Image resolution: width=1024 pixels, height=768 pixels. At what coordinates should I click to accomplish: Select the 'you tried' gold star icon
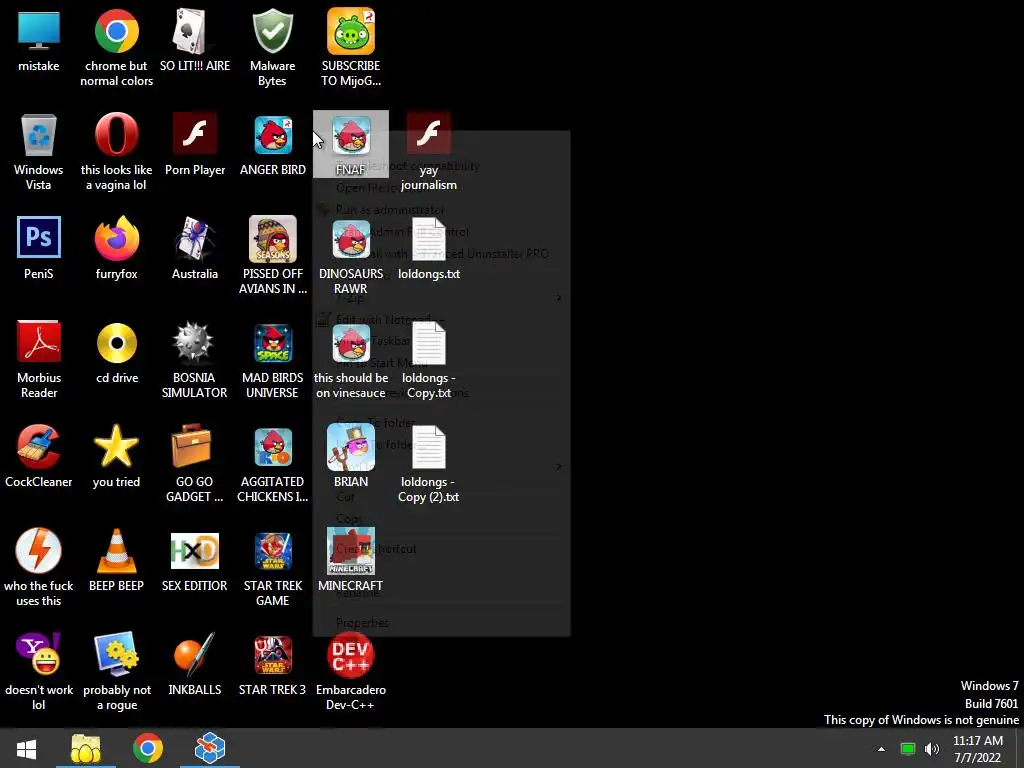(x=116, y=447)
